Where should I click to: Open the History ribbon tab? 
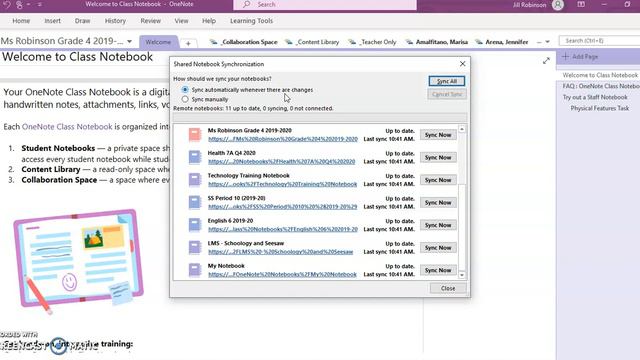pyautogui.click(x=115, y=21)
